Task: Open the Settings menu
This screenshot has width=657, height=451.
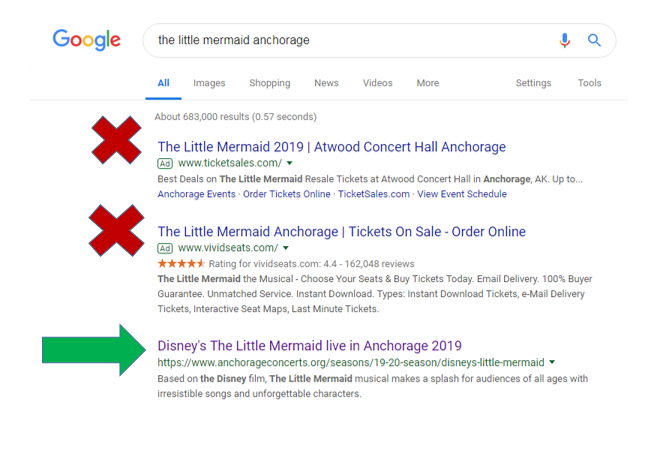Action: pyautogui.click(x=533, y=83)
